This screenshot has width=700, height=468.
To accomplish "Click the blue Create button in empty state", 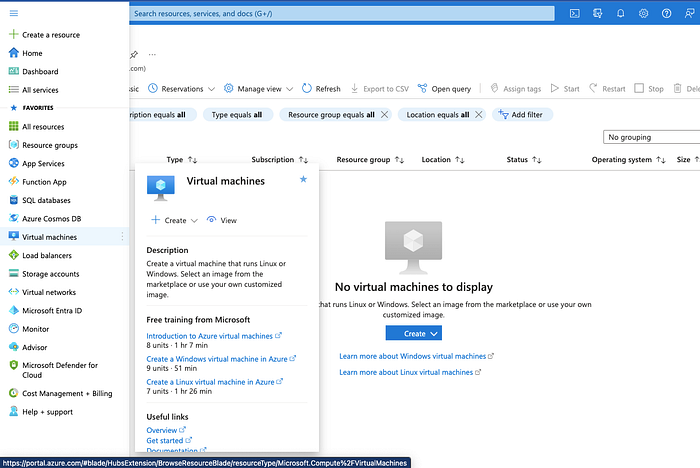I will (x=414, y=333).
